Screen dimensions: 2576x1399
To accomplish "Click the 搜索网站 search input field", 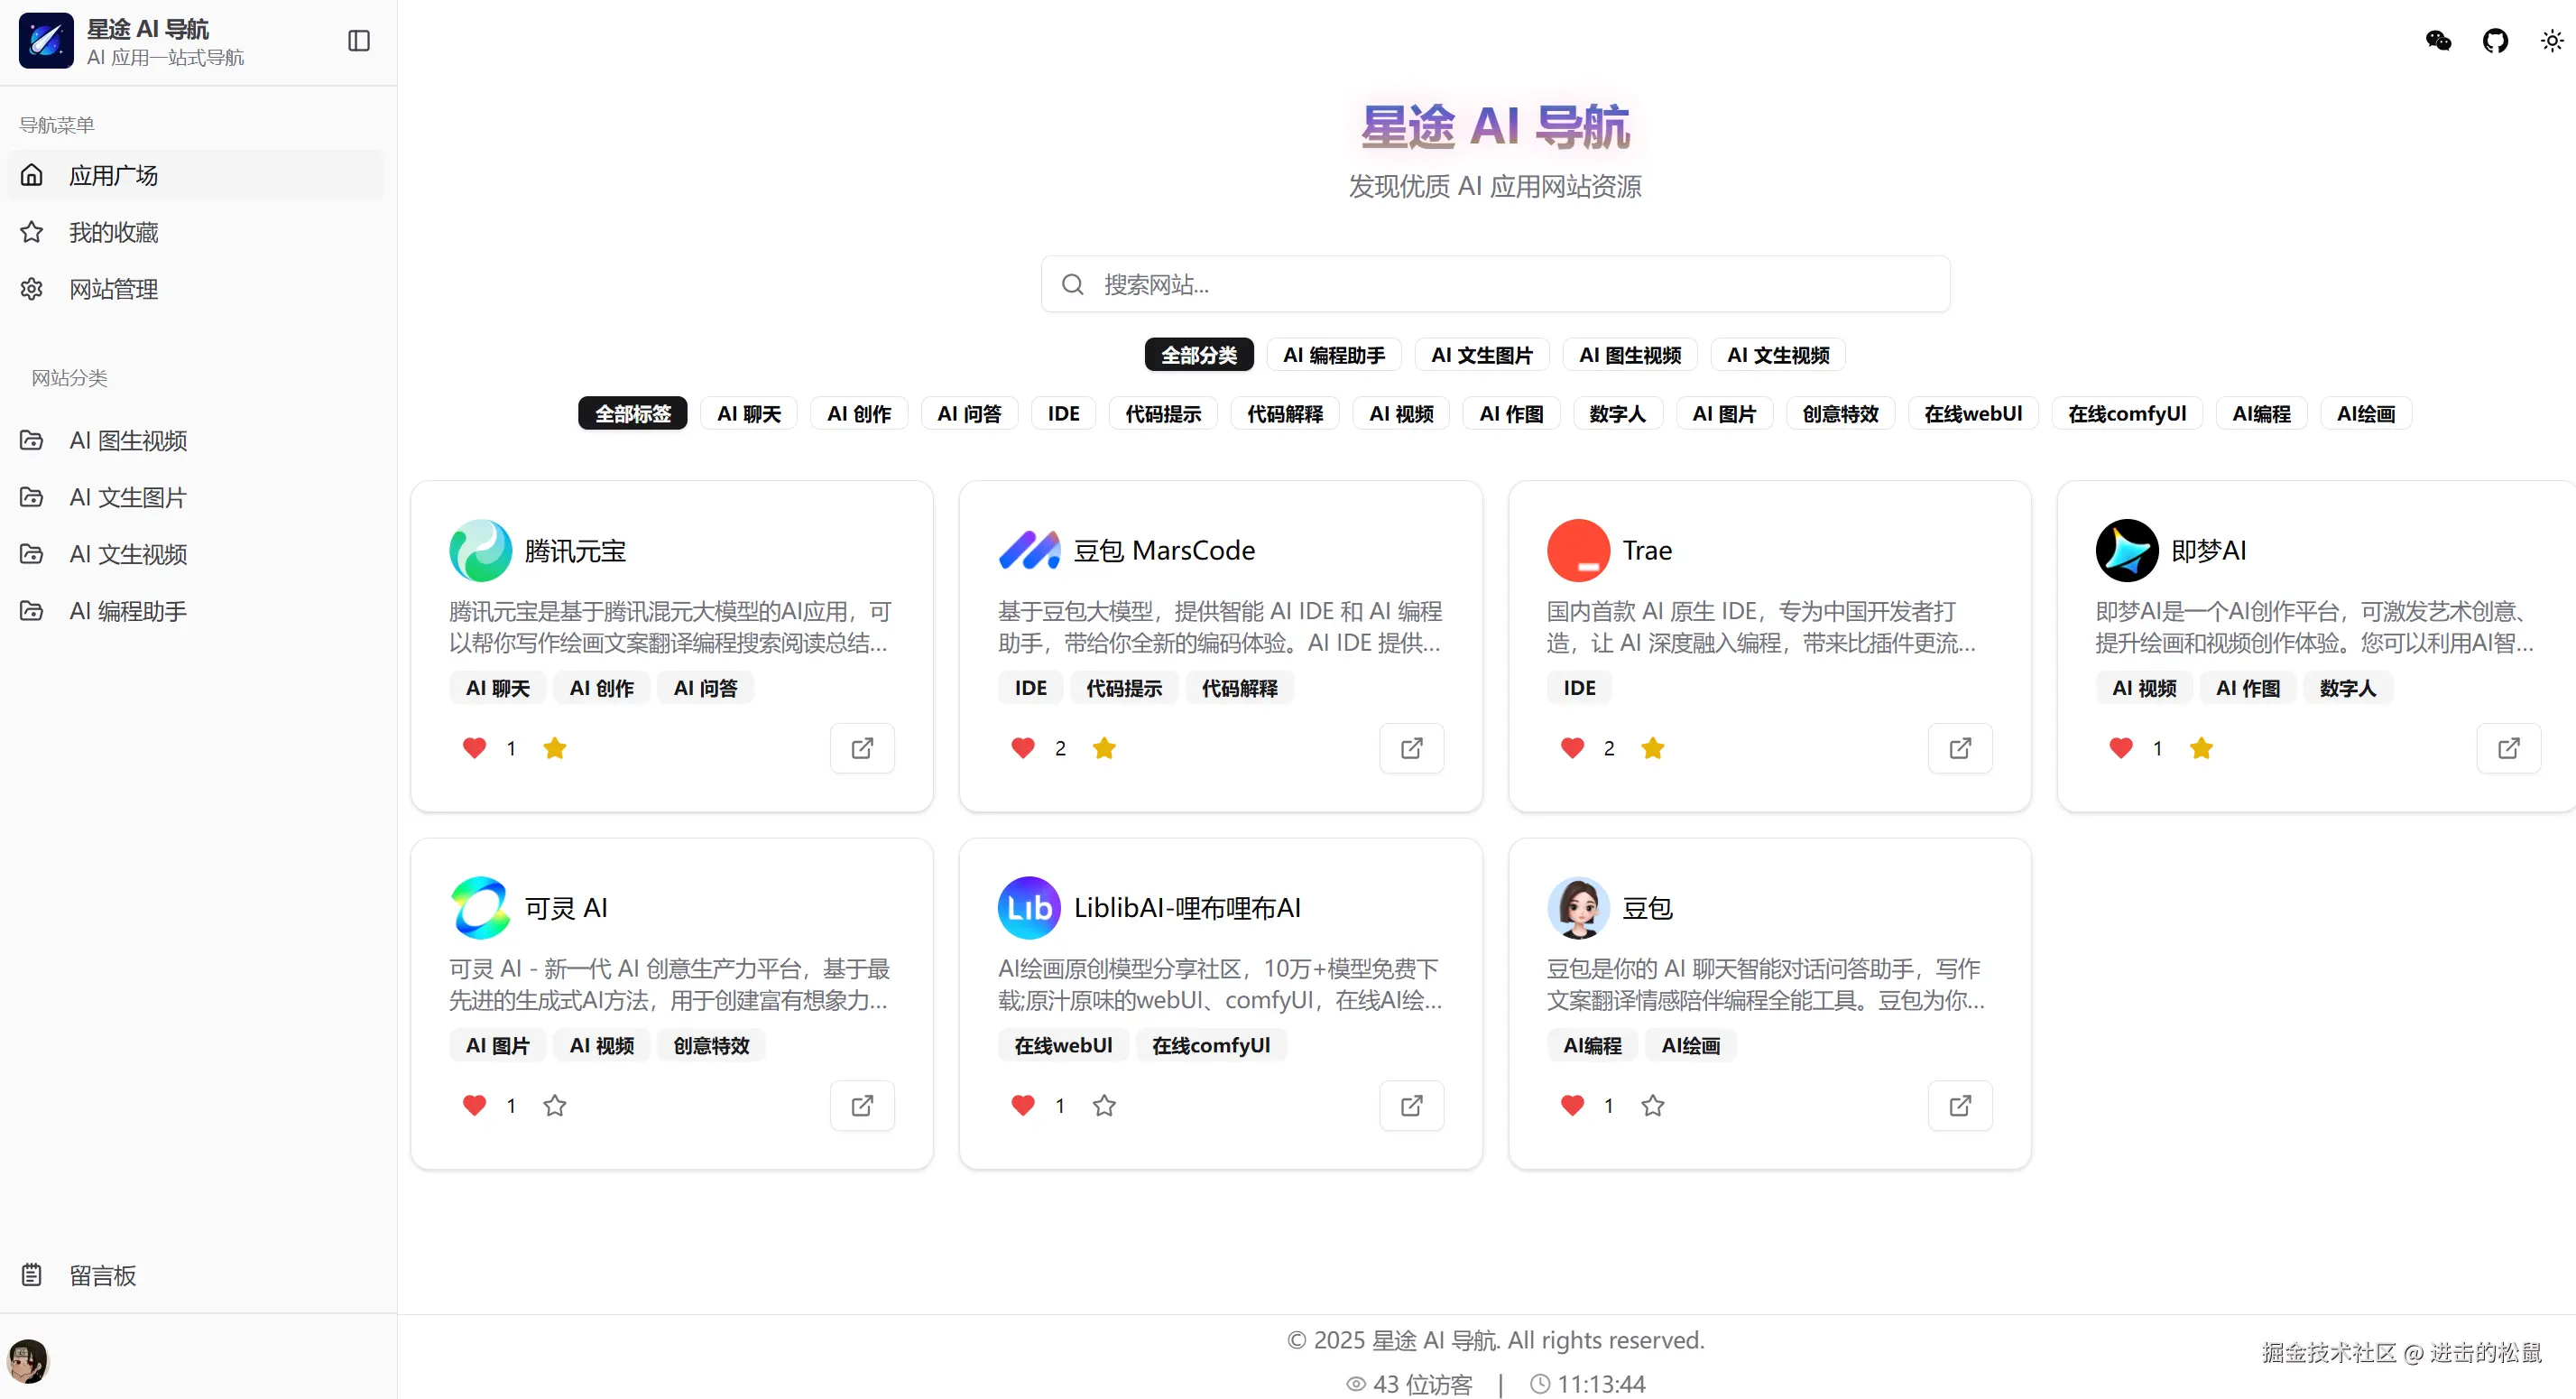I will pos(1495,285).
